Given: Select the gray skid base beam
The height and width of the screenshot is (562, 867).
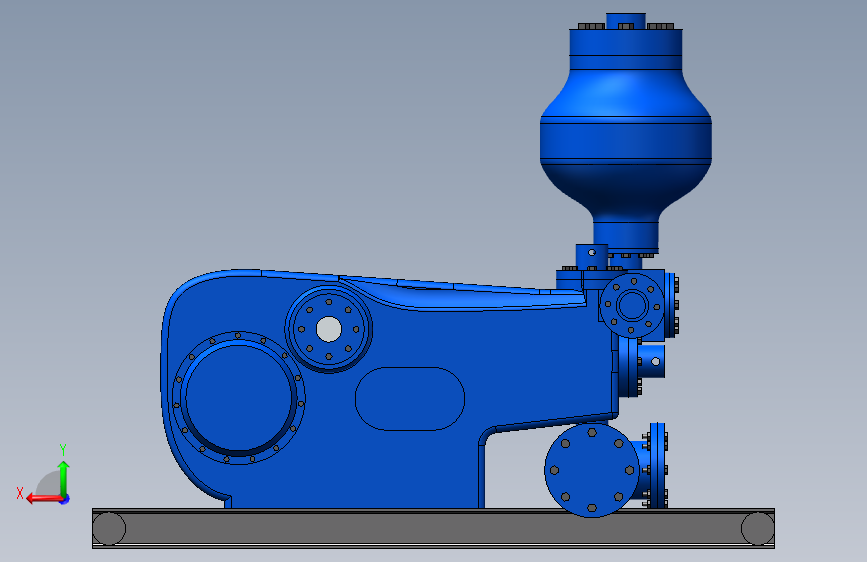Looking at the screenshot, I should pos(433,528).
